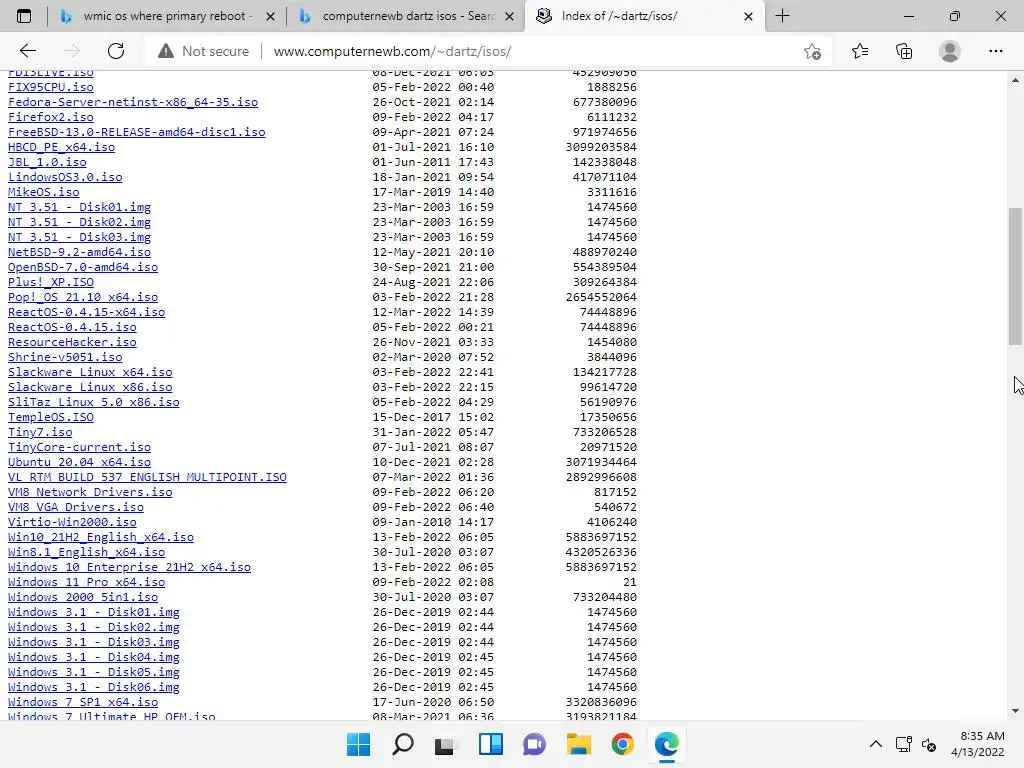Open FreeBSD-13.0-RELEASE-amd64-disc1.iso link
The height and width of the screenshot is (768, 1024).
[x=136, y=132]
